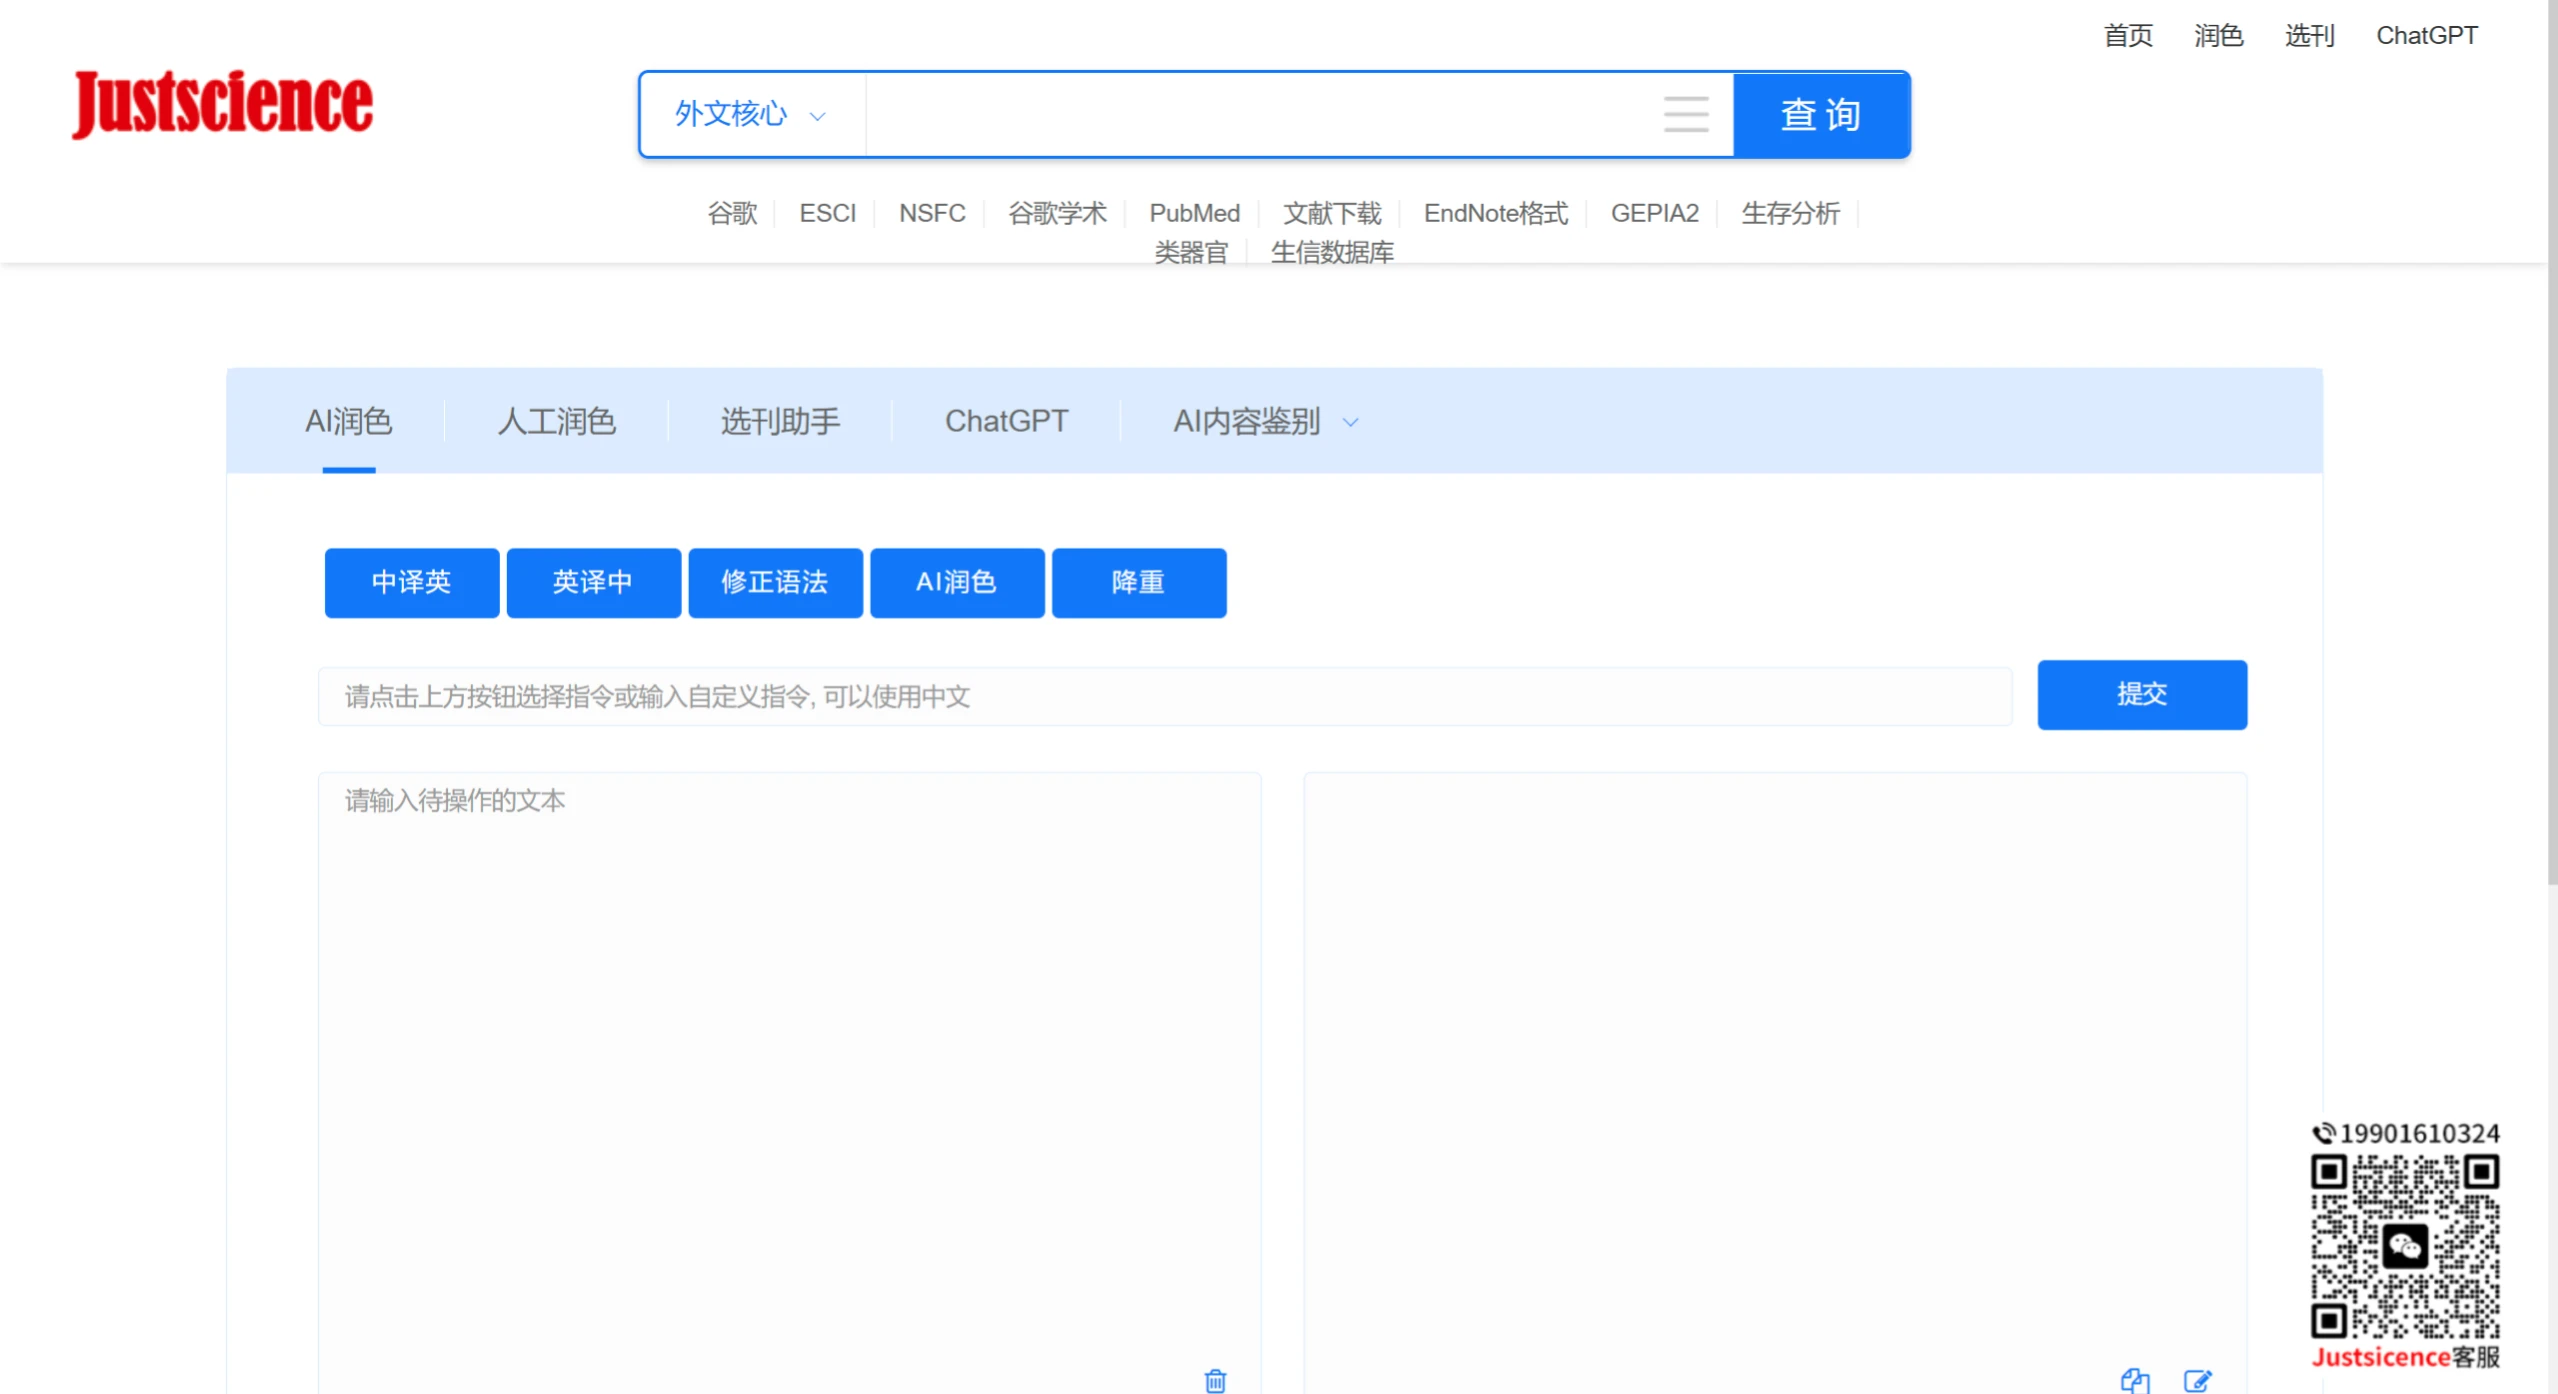Copy the output using the copy icon
The image size is (2558, 1394).
pyautogui.click(x=2135, y=1380)
